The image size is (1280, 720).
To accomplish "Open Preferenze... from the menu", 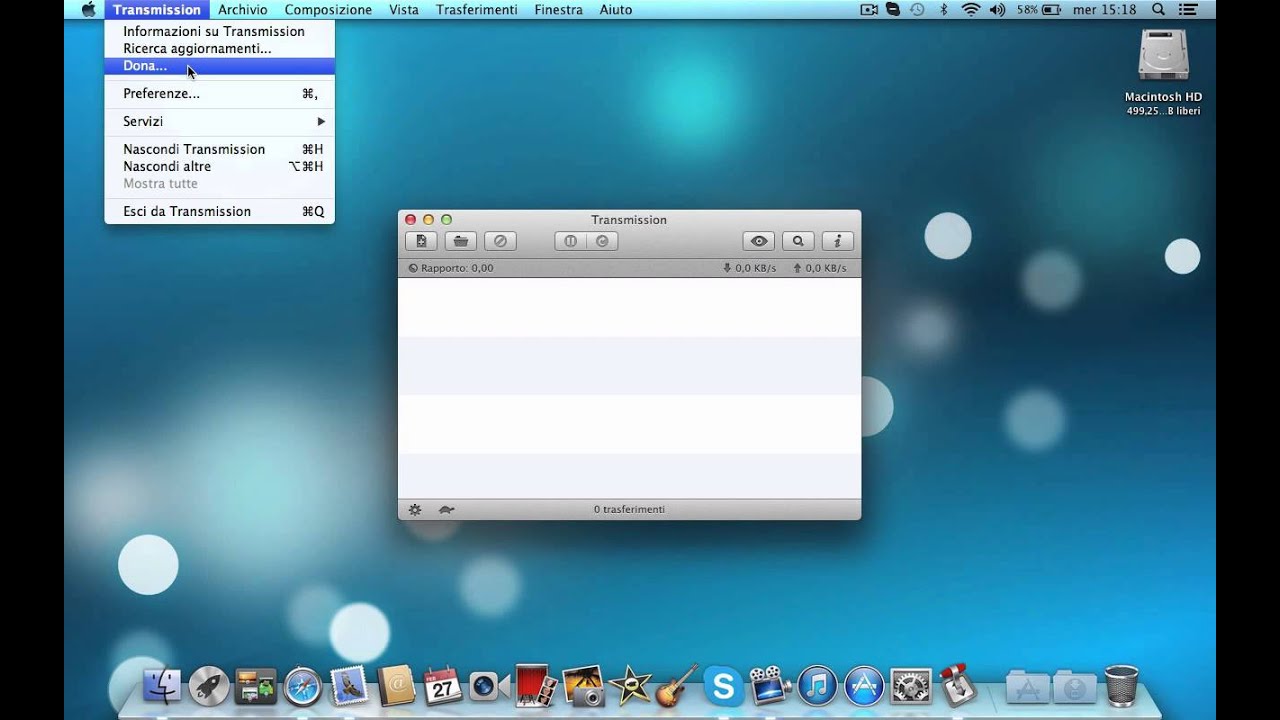I will [220, 93].
